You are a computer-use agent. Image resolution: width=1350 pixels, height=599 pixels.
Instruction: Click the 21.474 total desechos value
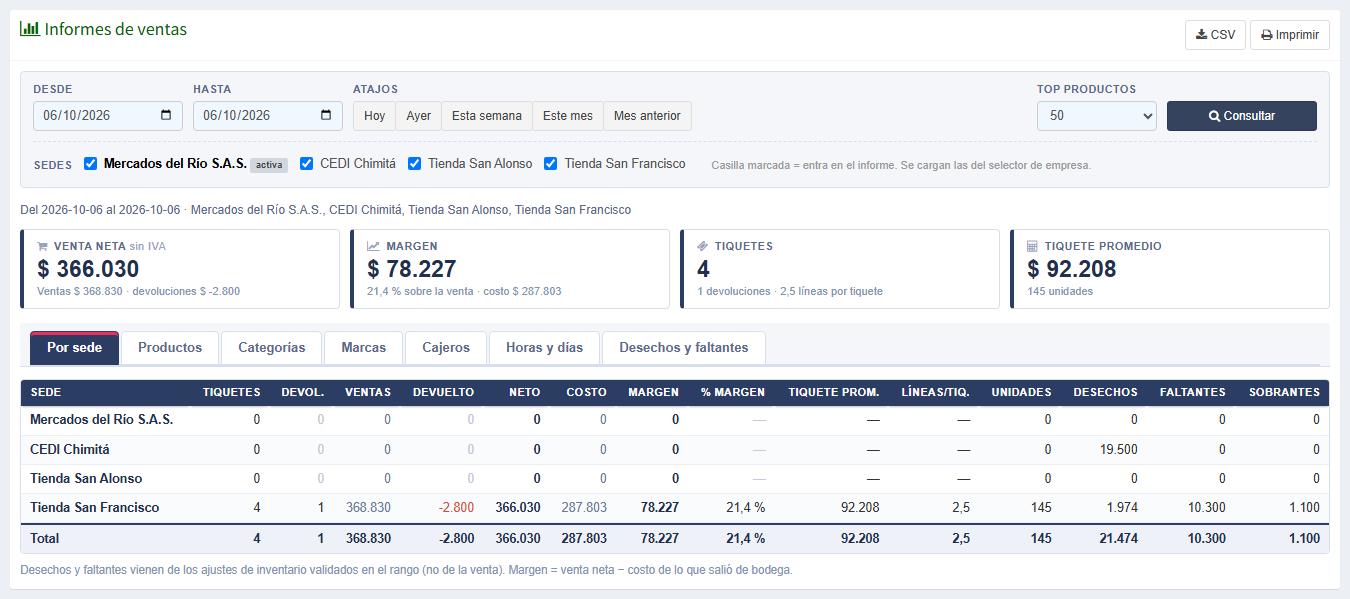1119,539
